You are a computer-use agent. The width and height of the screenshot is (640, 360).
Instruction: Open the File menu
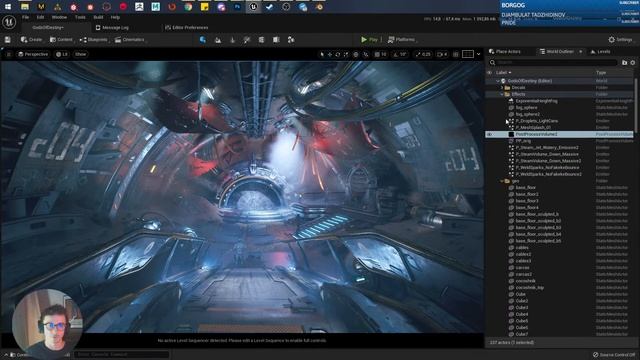(25, 18)
